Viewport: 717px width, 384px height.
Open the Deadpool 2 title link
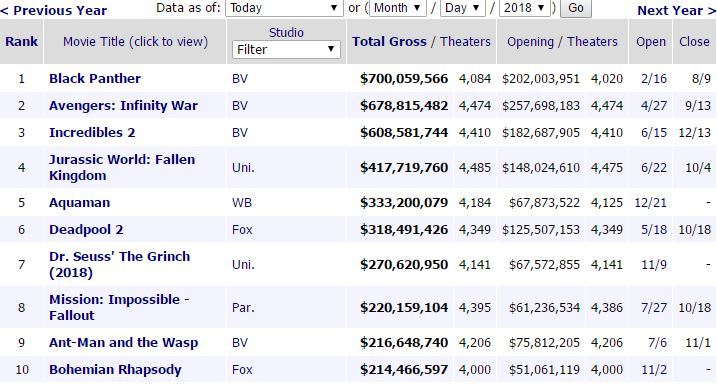tap(86, 229)
